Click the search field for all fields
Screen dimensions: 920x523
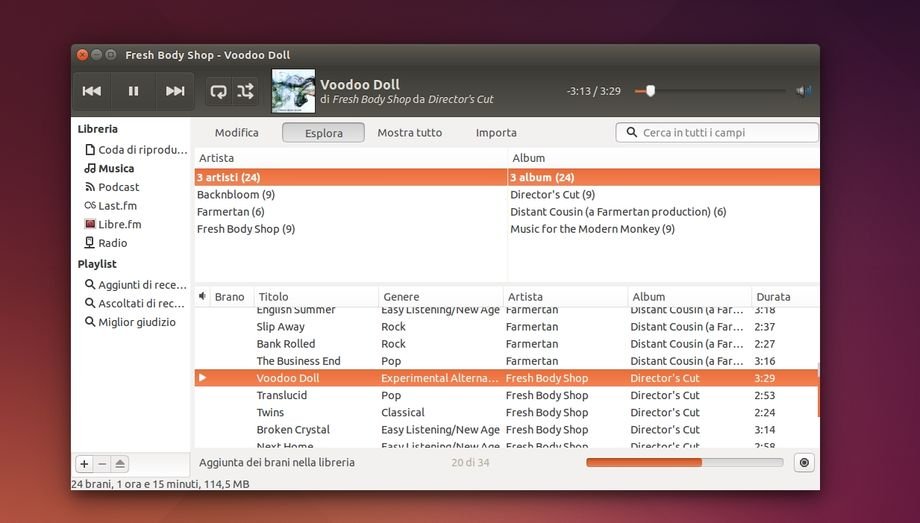pyautogui.click(x=725, y=132)
